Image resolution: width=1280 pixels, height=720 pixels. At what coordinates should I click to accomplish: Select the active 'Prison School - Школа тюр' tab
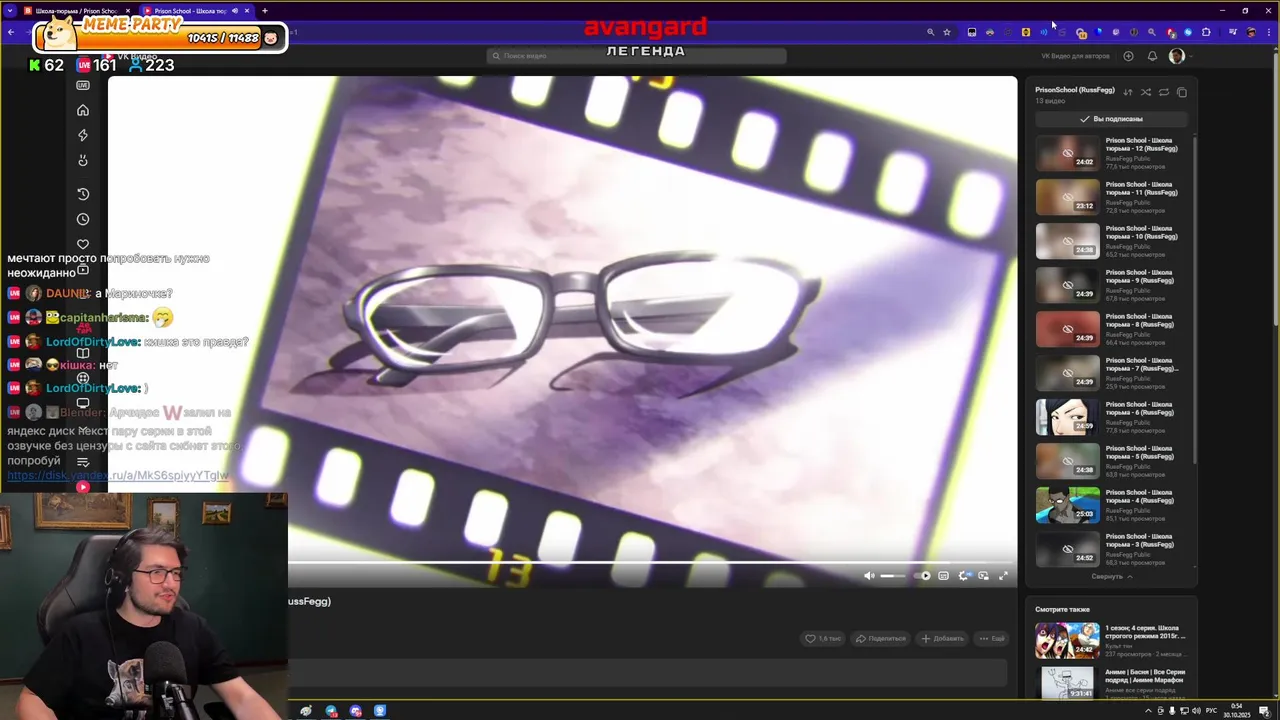195,11
